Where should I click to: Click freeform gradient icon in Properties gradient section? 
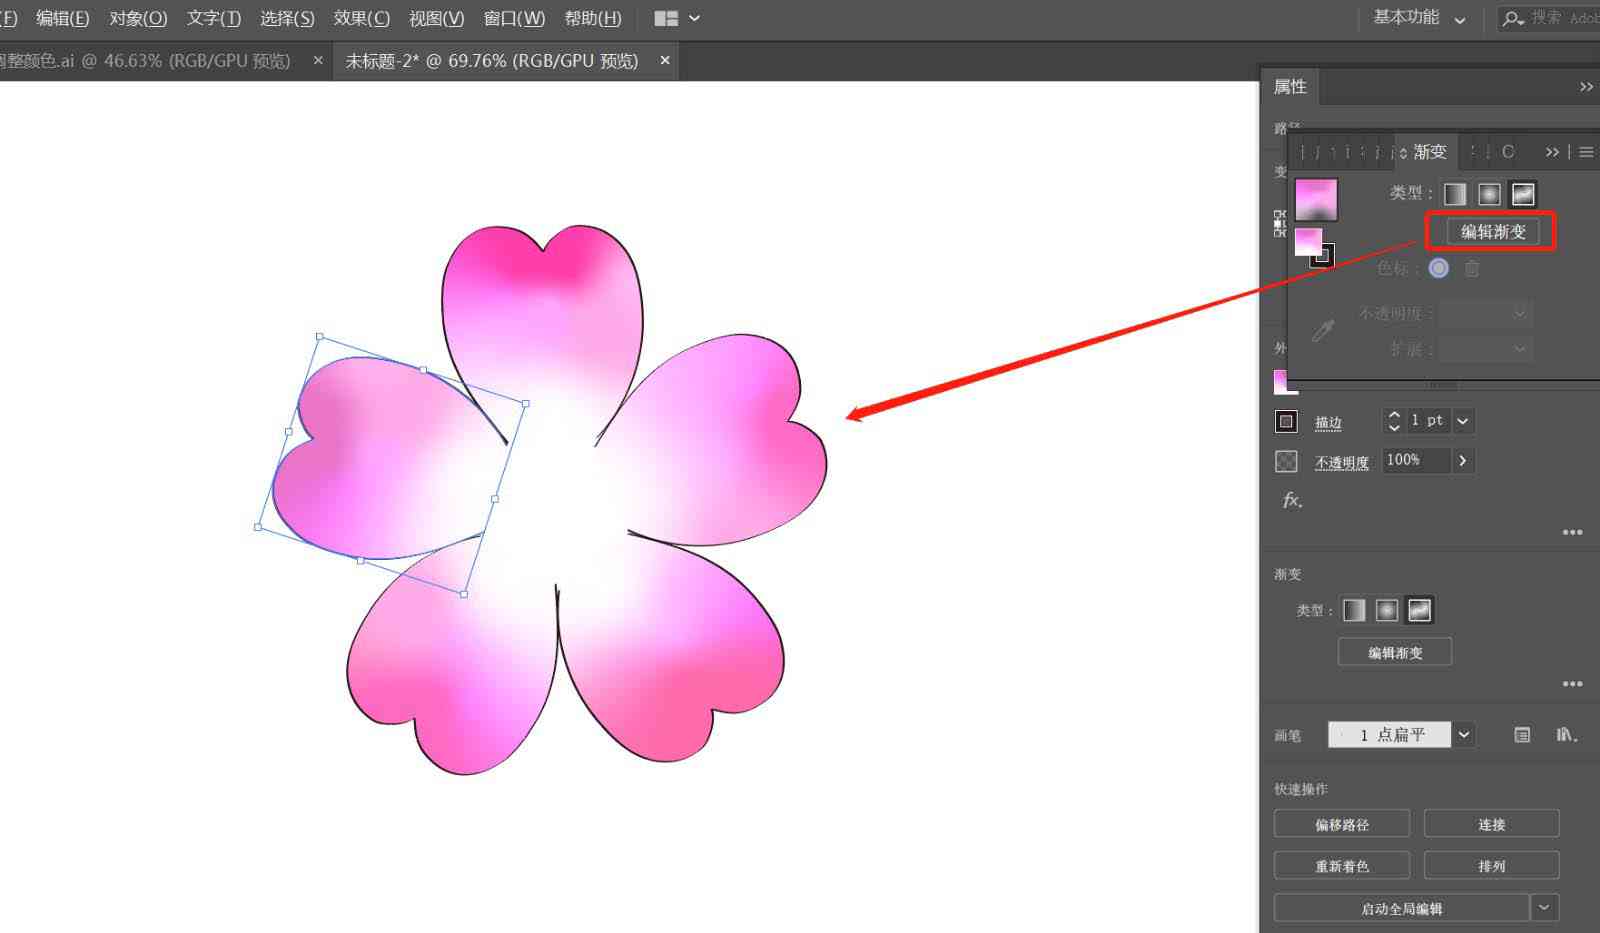tap(1419, 610)
